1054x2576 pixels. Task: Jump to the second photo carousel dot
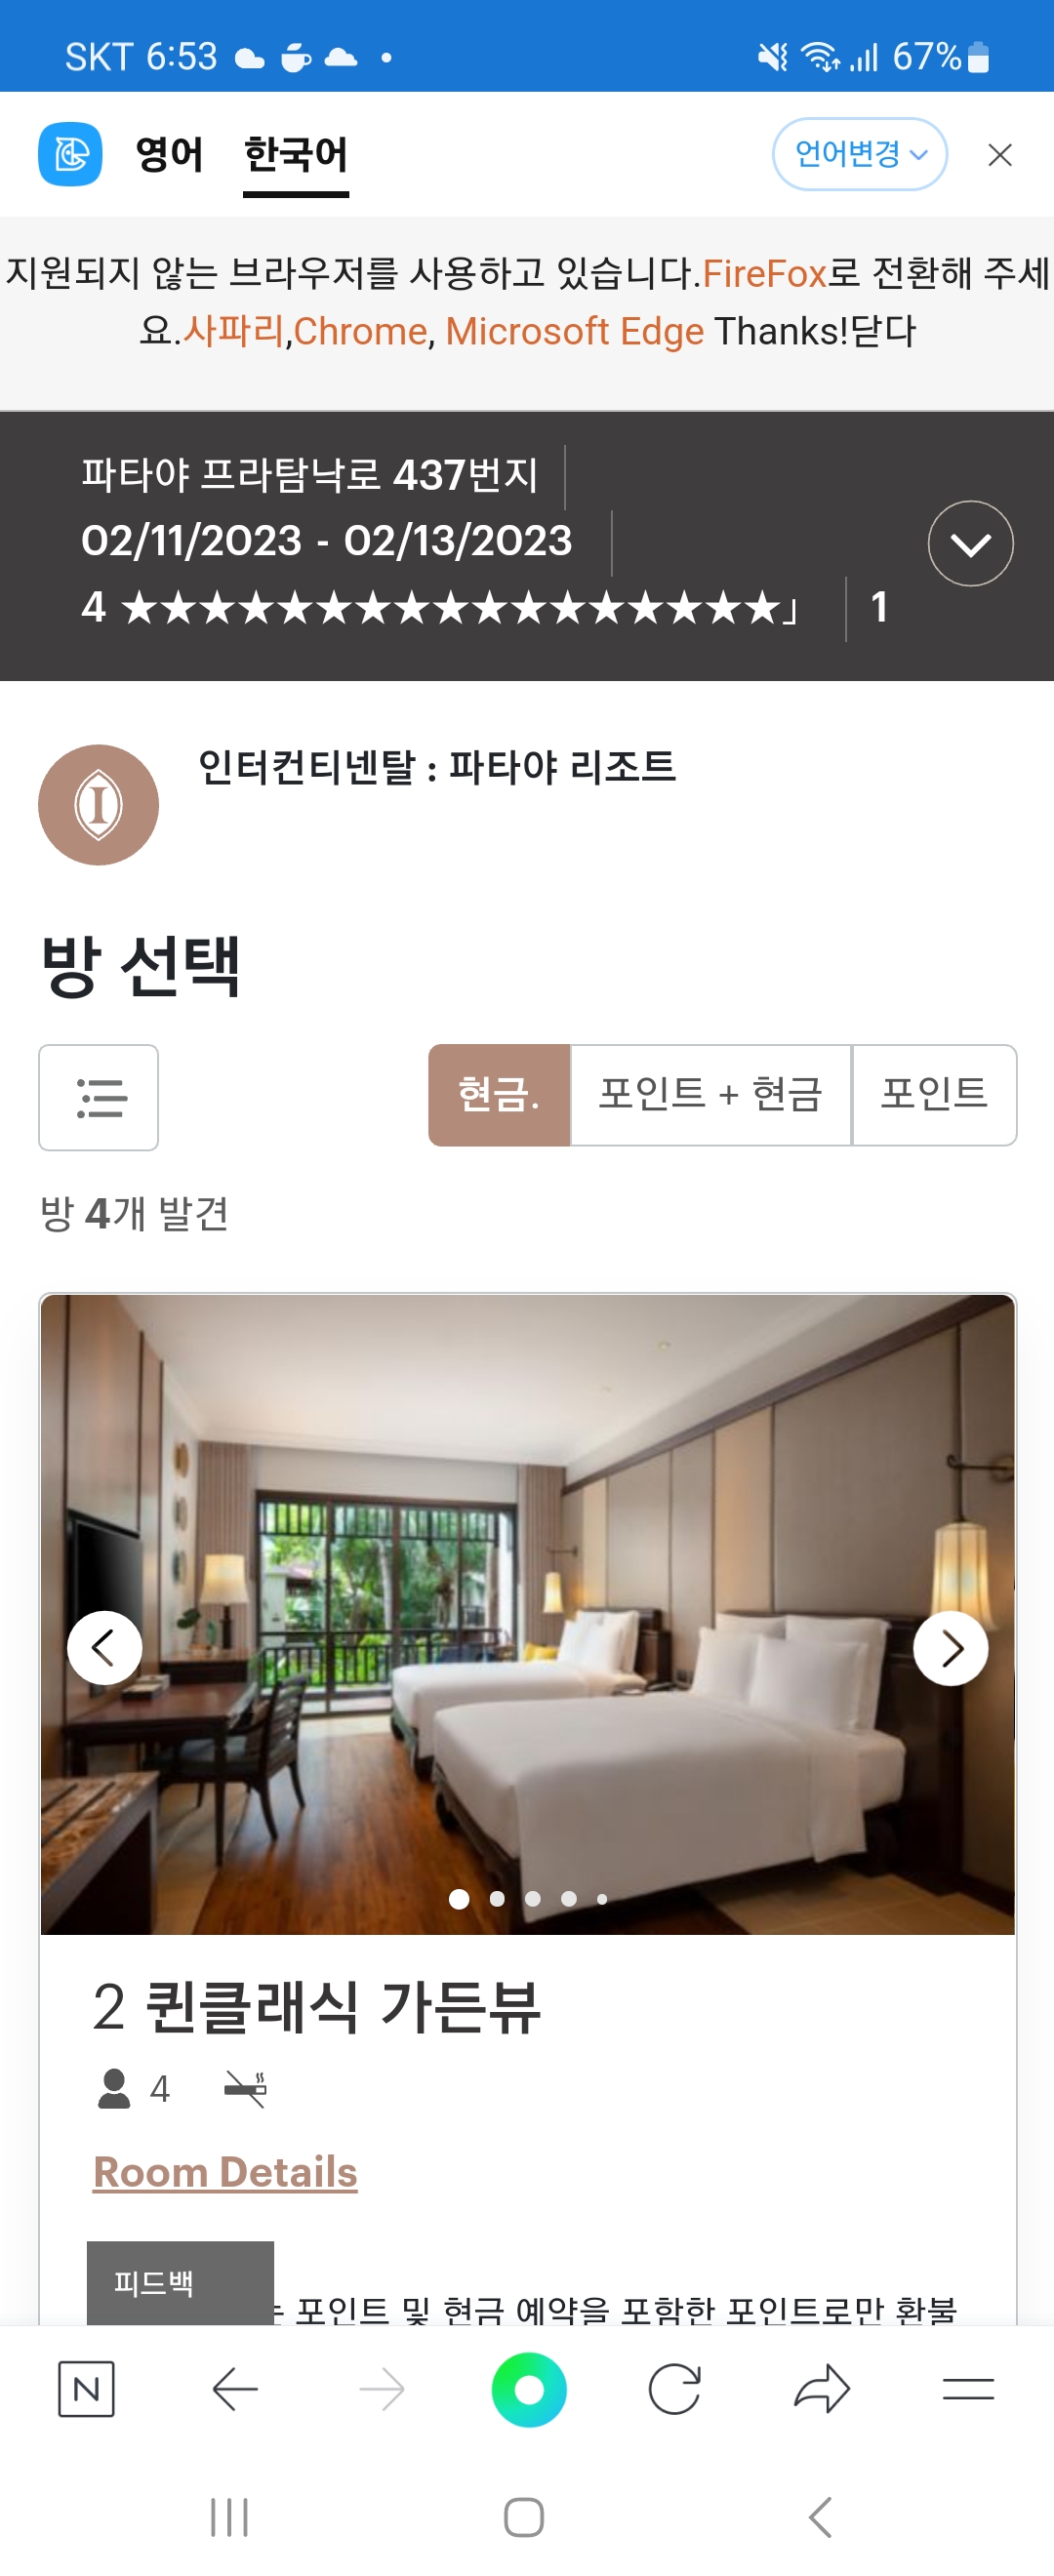coord(497,1898)
